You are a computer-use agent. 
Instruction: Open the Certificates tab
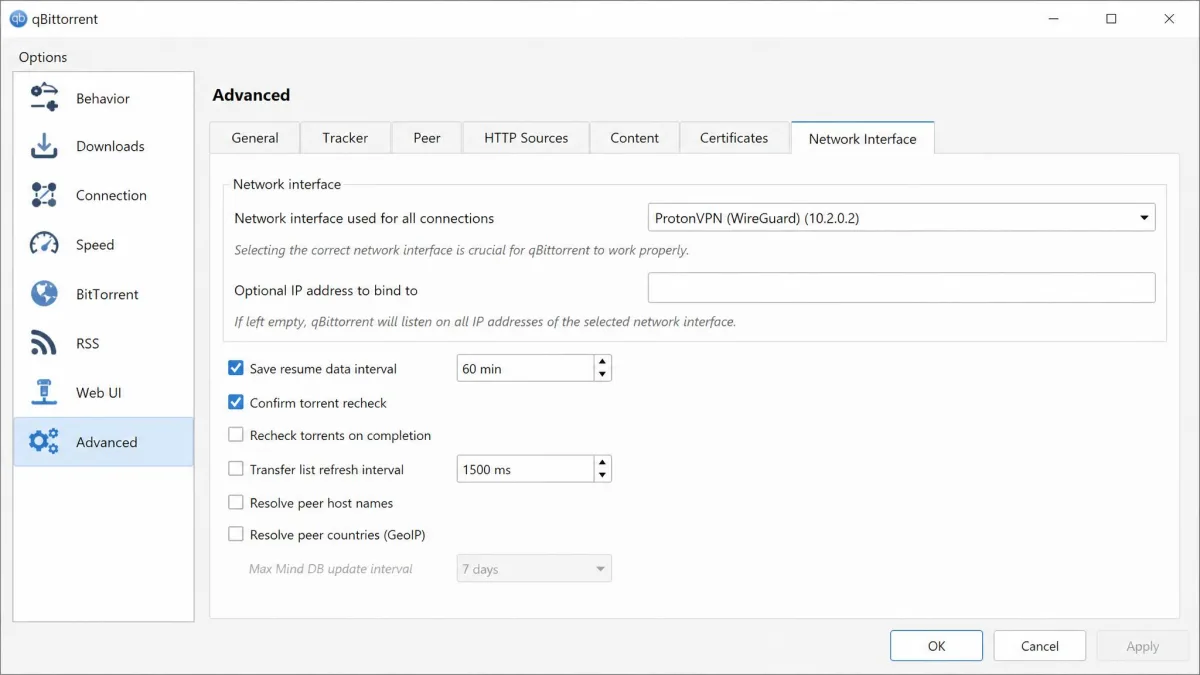pos(734,138)
